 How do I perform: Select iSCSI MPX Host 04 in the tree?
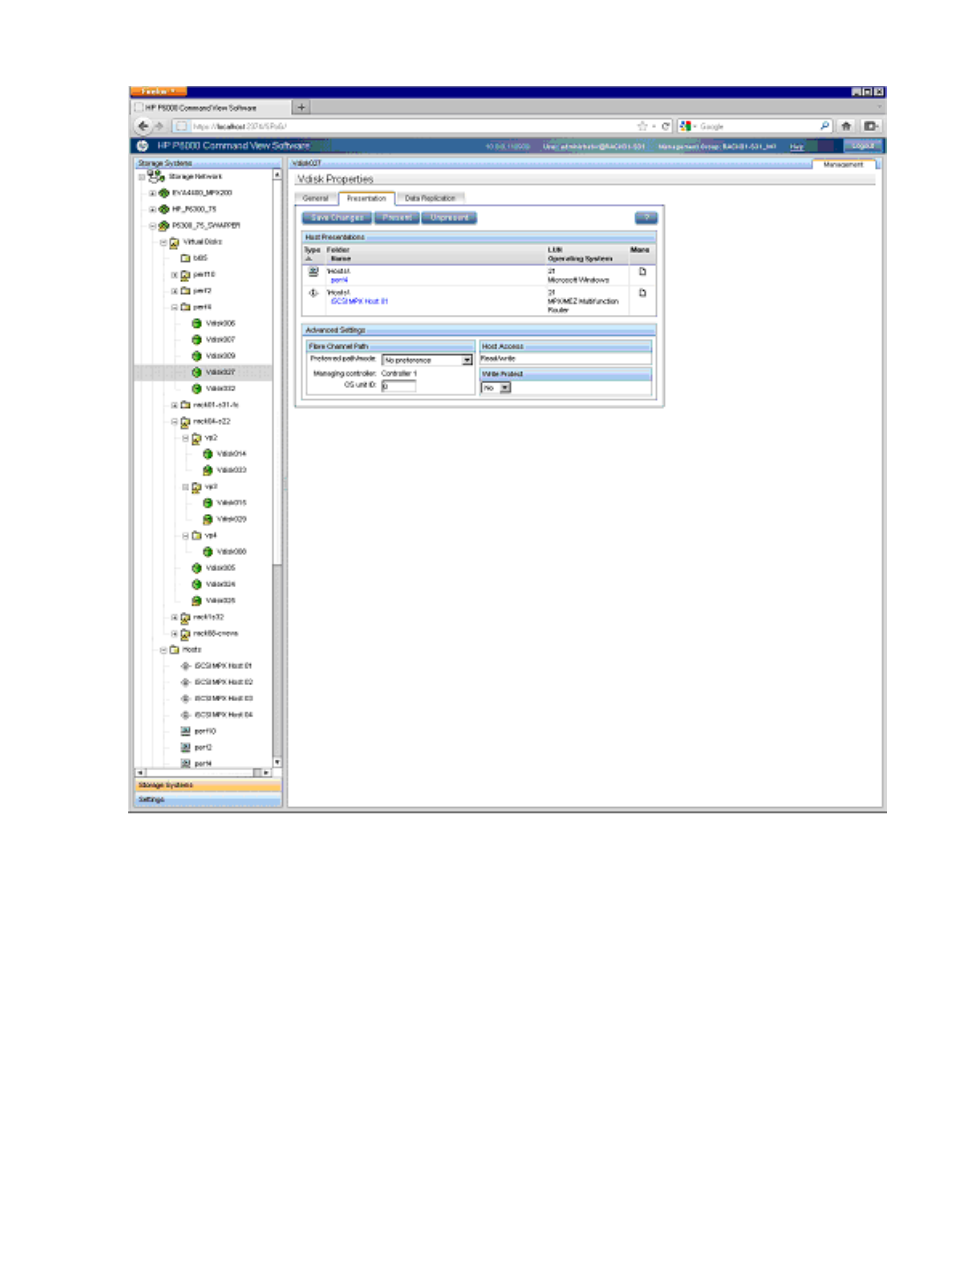[x=223, y=715]
